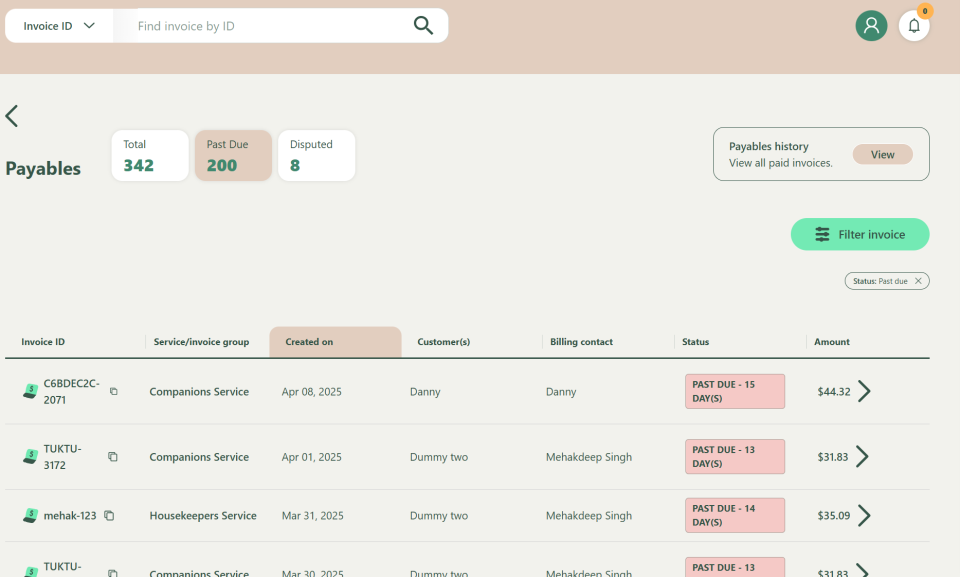Select the Past Due tab

233,156
